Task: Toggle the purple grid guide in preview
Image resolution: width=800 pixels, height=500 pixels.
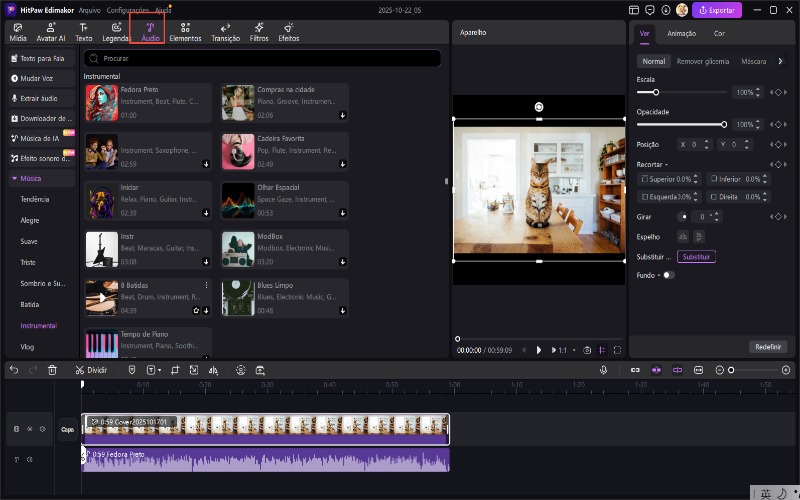Action: click(x=602, y=350)
